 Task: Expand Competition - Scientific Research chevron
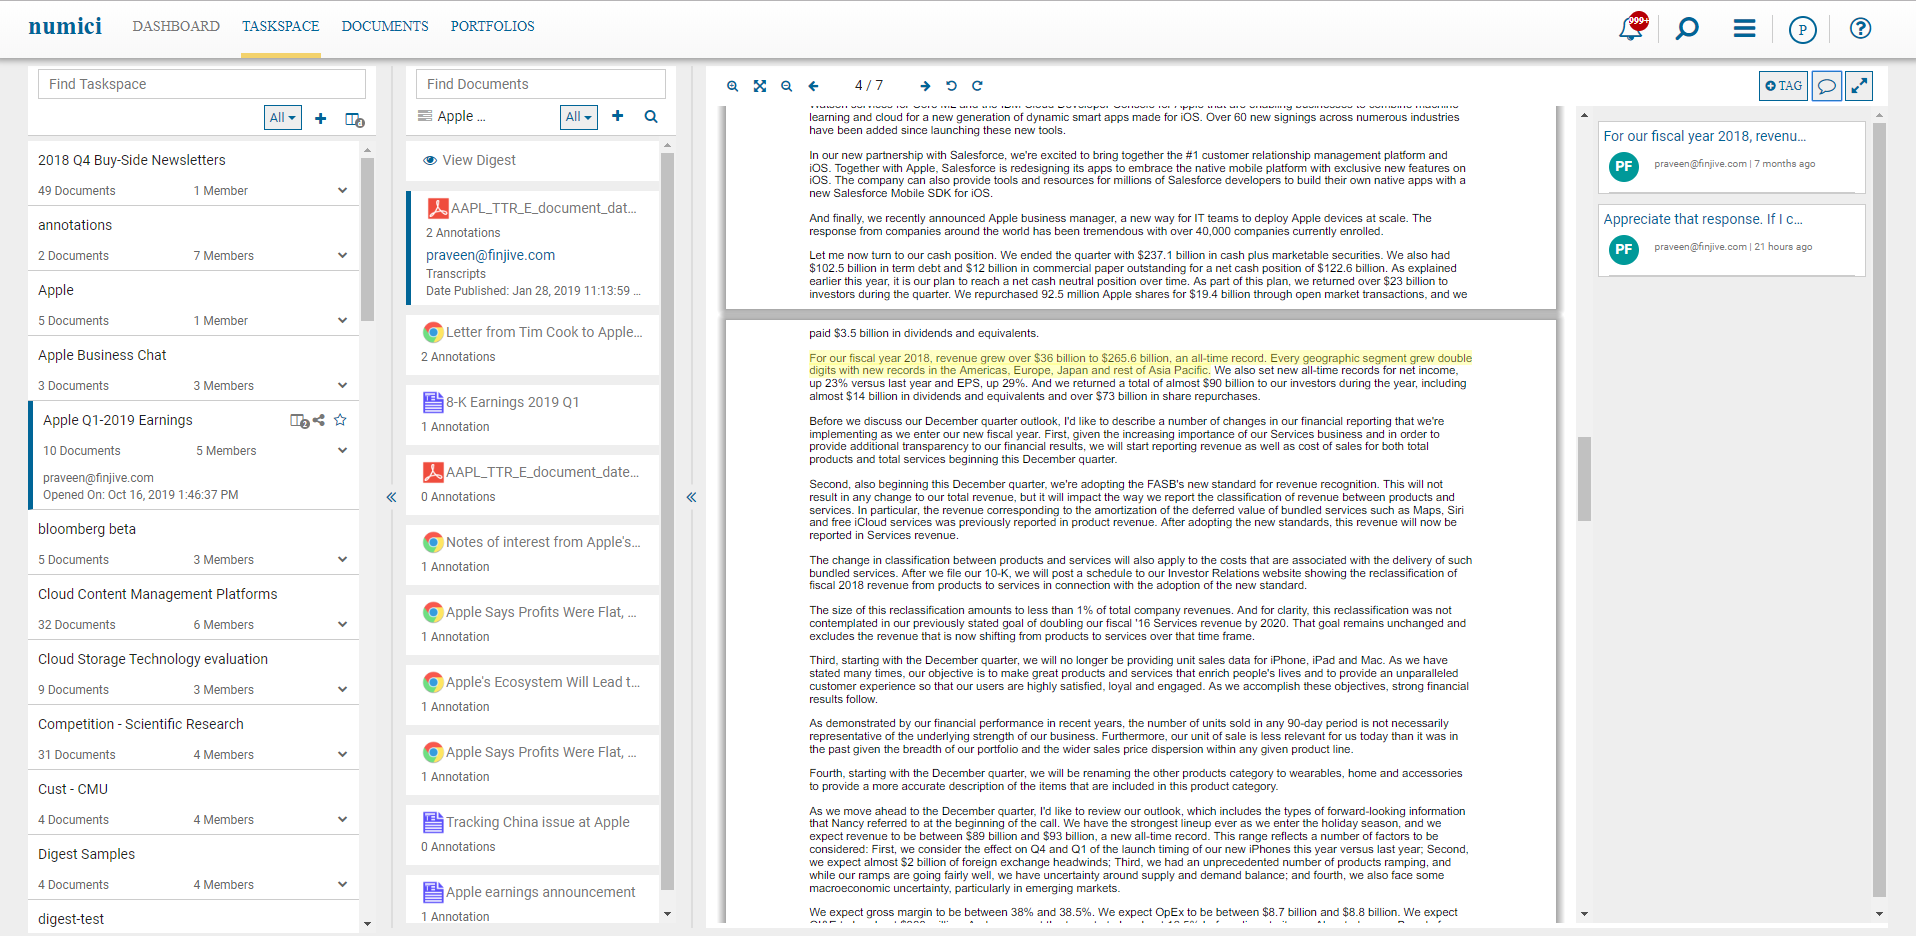pyautogui.click(x=343, y=754)
